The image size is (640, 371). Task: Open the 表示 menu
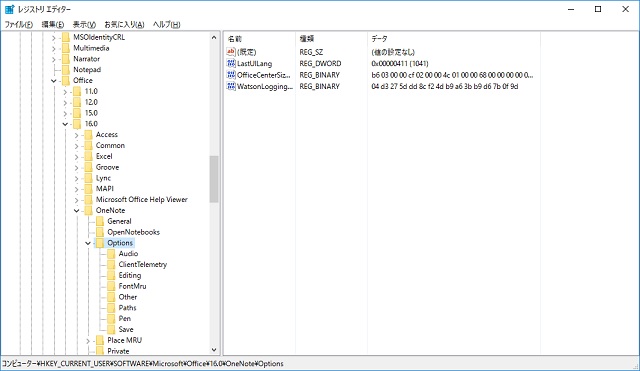click(x=84, y=24)
